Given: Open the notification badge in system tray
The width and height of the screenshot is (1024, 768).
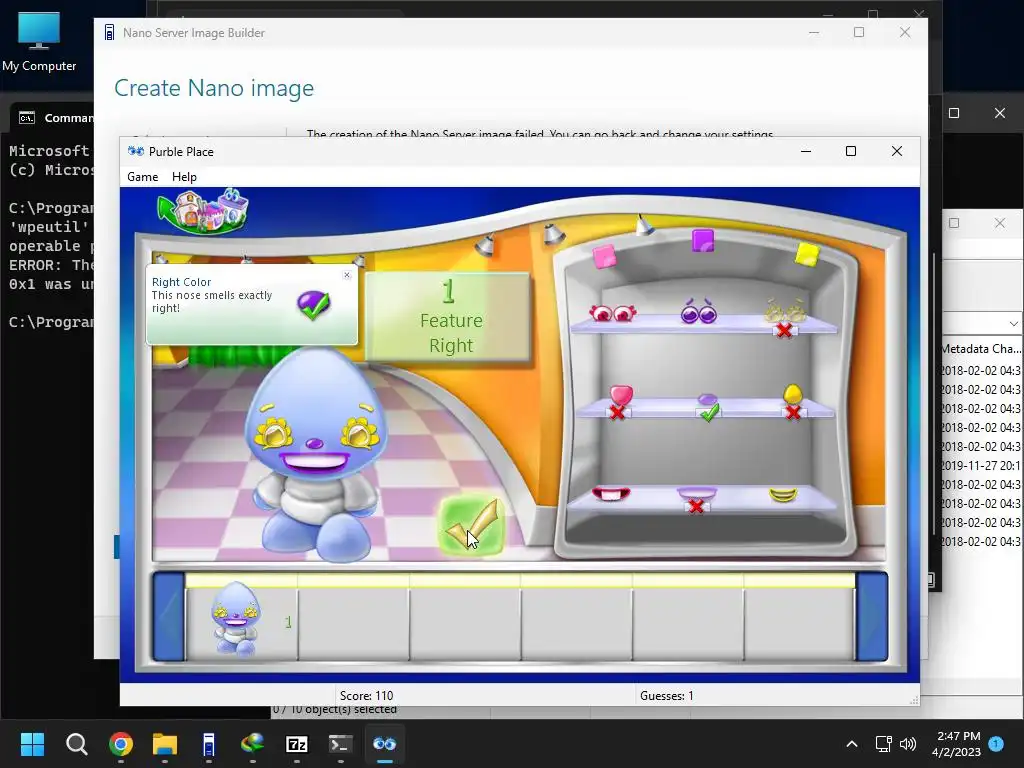Looking at the screenshot, I should [x=996, y=743].
